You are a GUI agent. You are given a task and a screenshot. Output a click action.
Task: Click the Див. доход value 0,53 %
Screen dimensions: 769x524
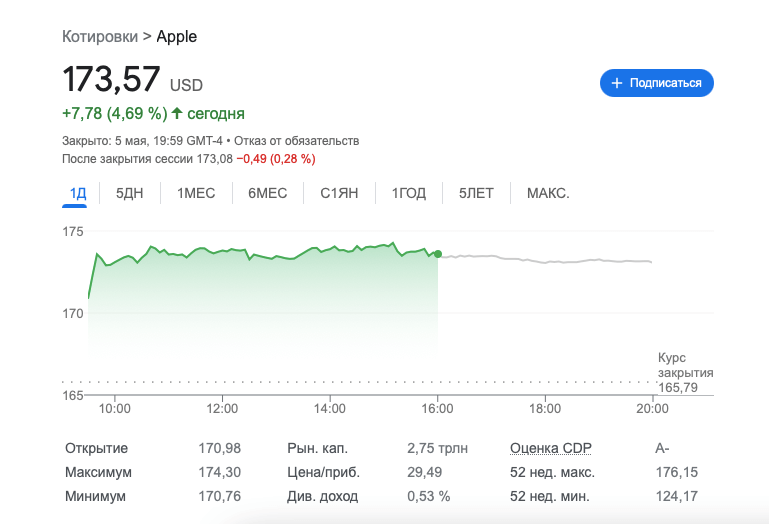[x=429, y=496]
